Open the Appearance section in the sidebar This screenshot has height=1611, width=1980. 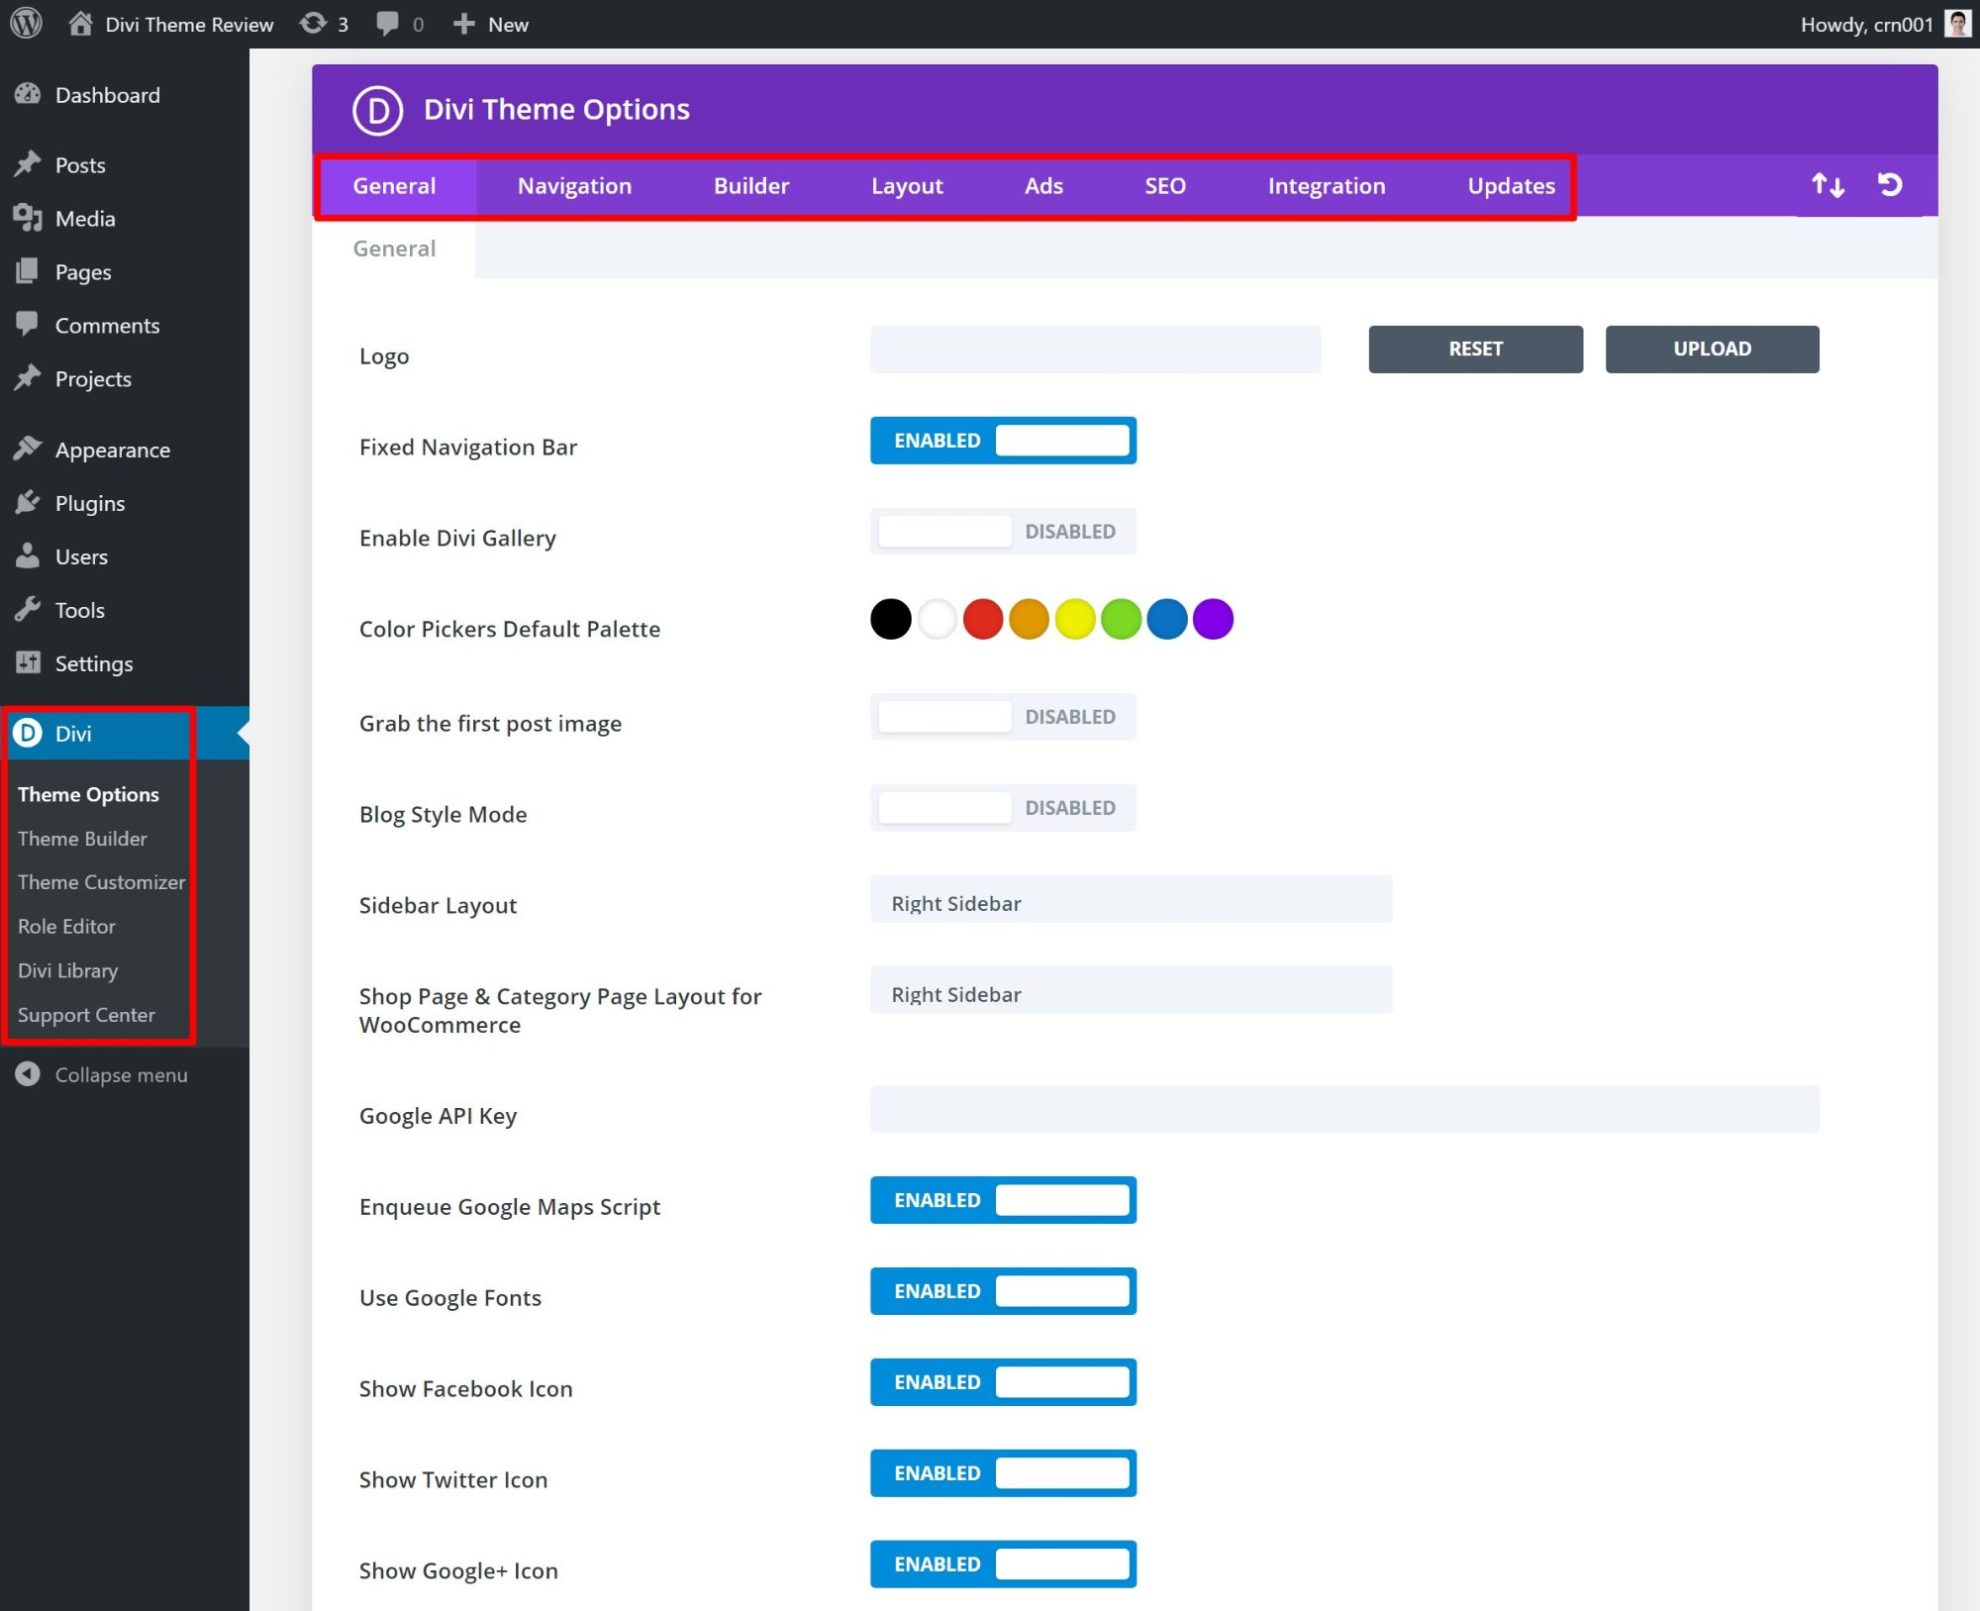tap(111, 449)
